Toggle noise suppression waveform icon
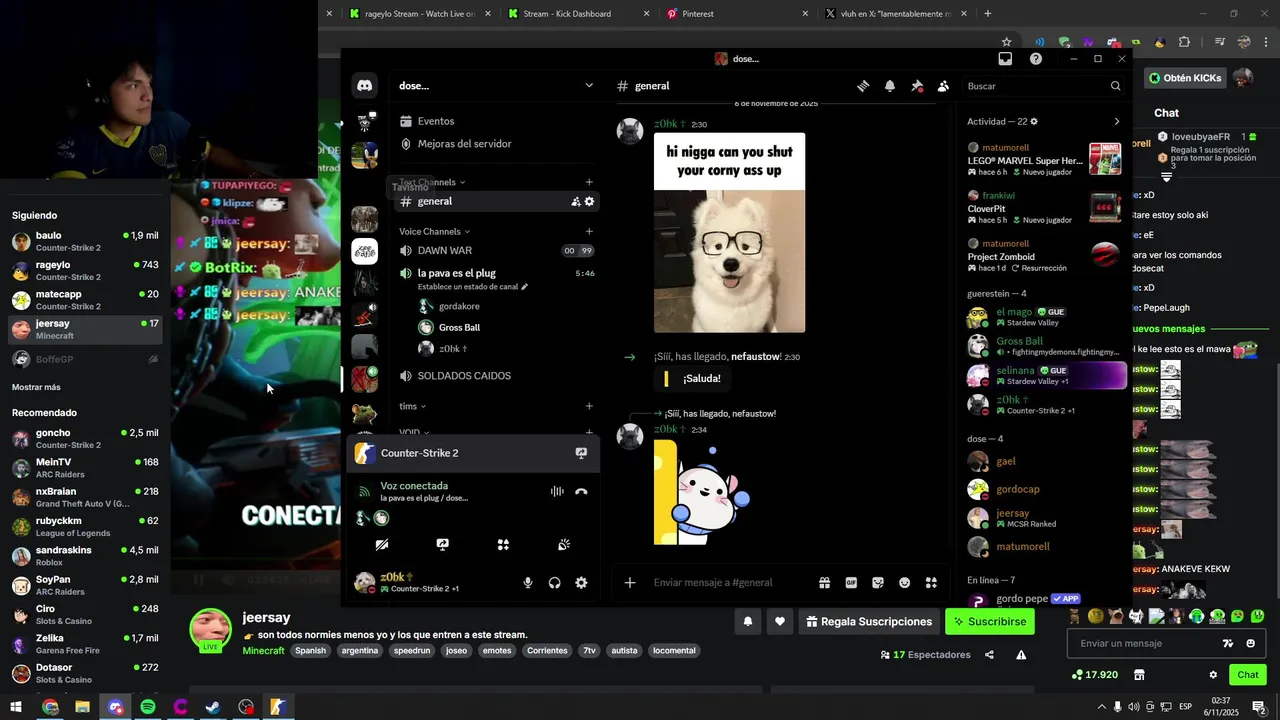1280x720 pixels. click(557, 491)
